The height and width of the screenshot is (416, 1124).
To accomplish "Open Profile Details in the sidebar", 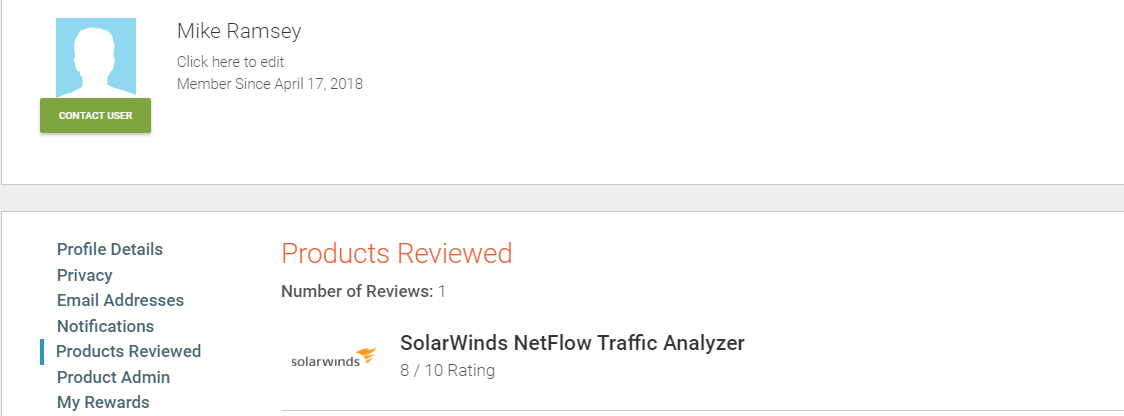I will [110, 249].
